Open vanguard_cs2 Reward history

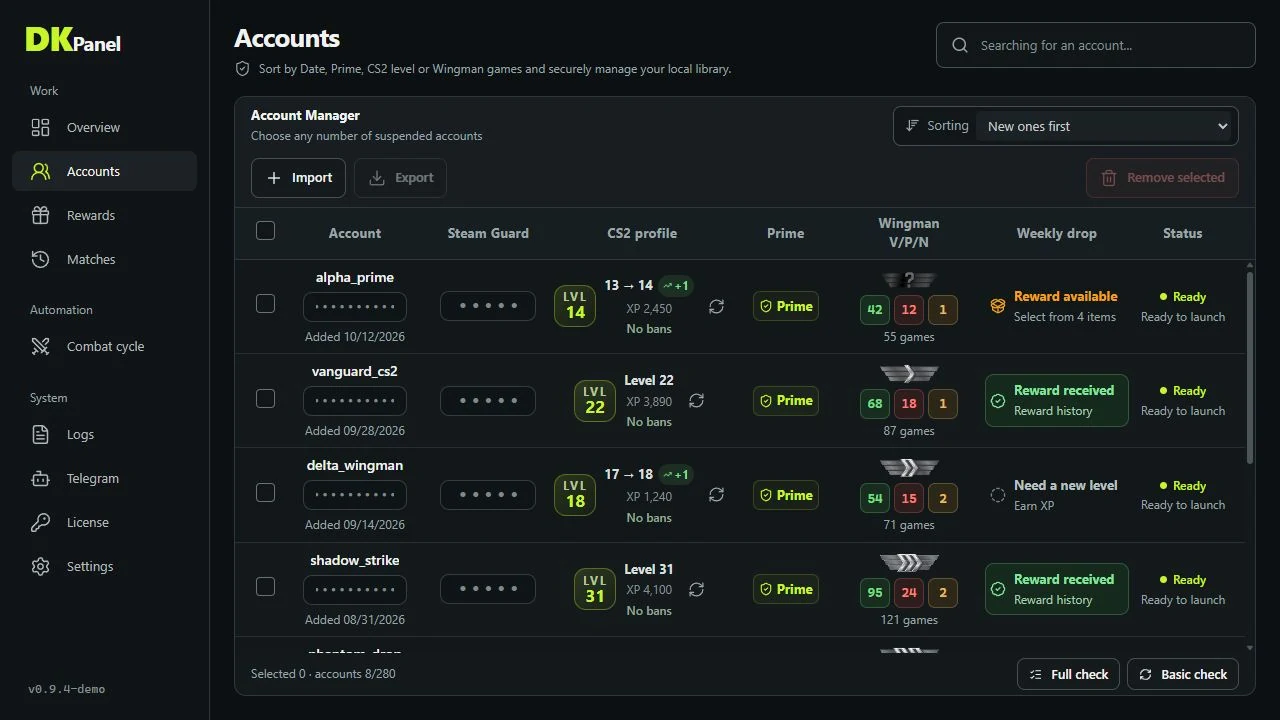[1056, 400]
